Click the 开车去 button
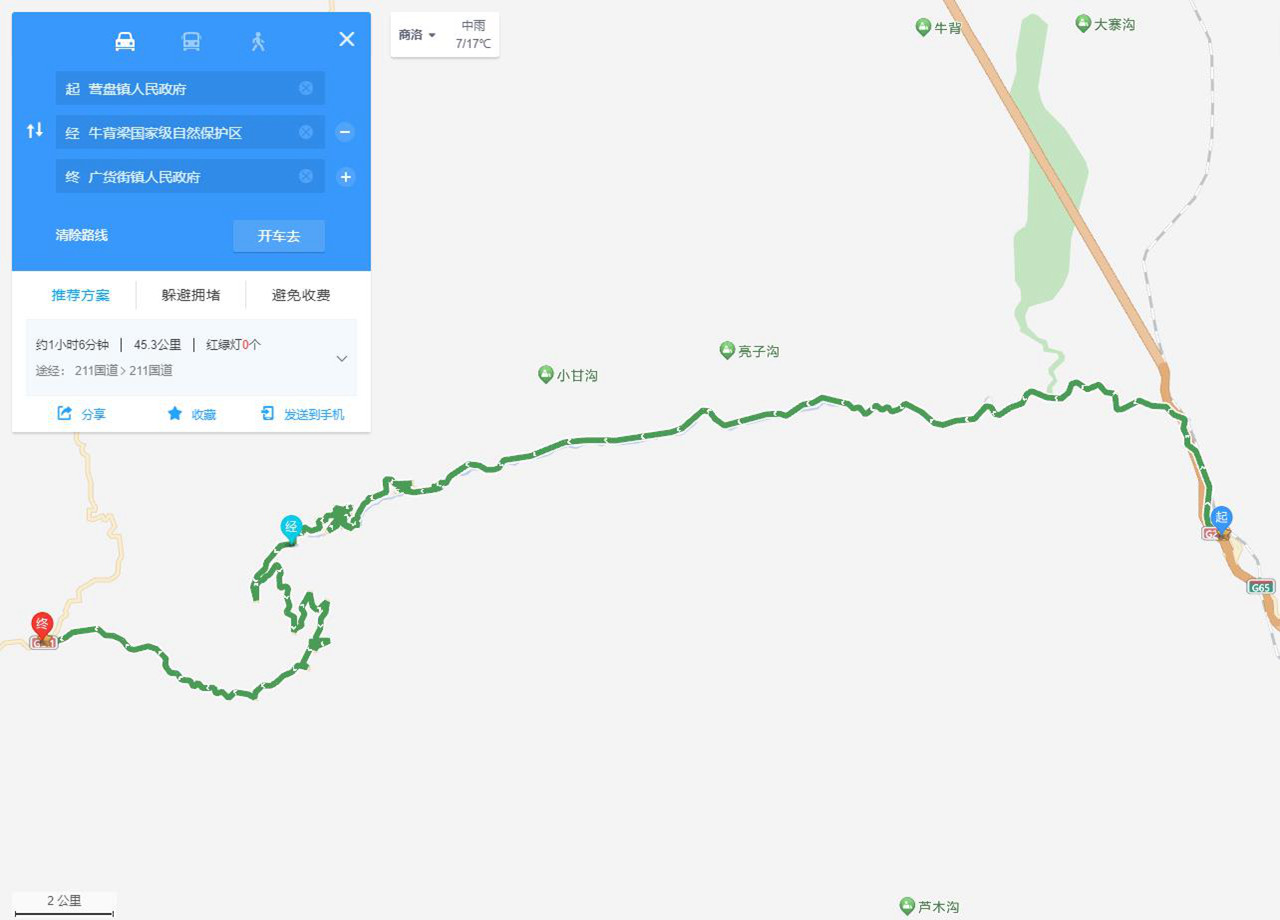1280x920 pixels. tap(279, 236)
